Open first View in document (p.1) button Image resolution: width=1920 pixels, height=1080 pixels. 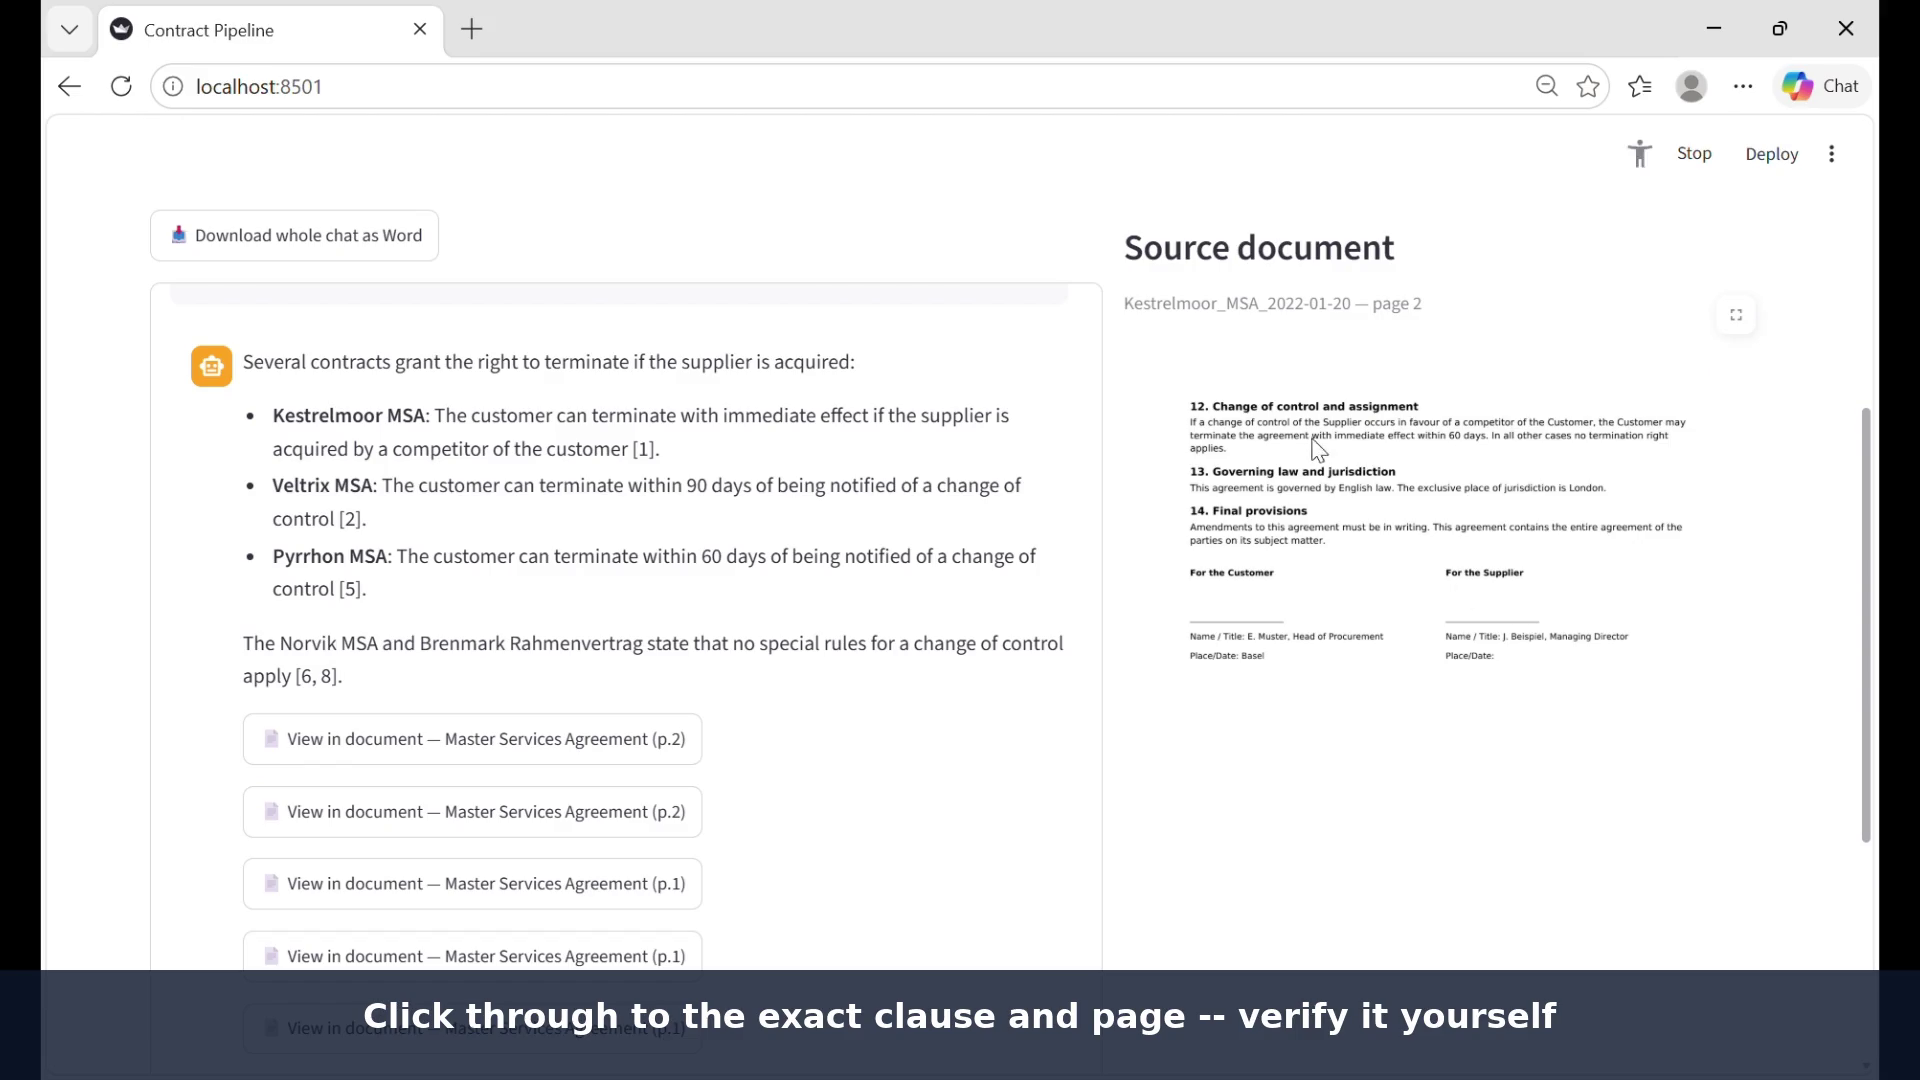472,884
